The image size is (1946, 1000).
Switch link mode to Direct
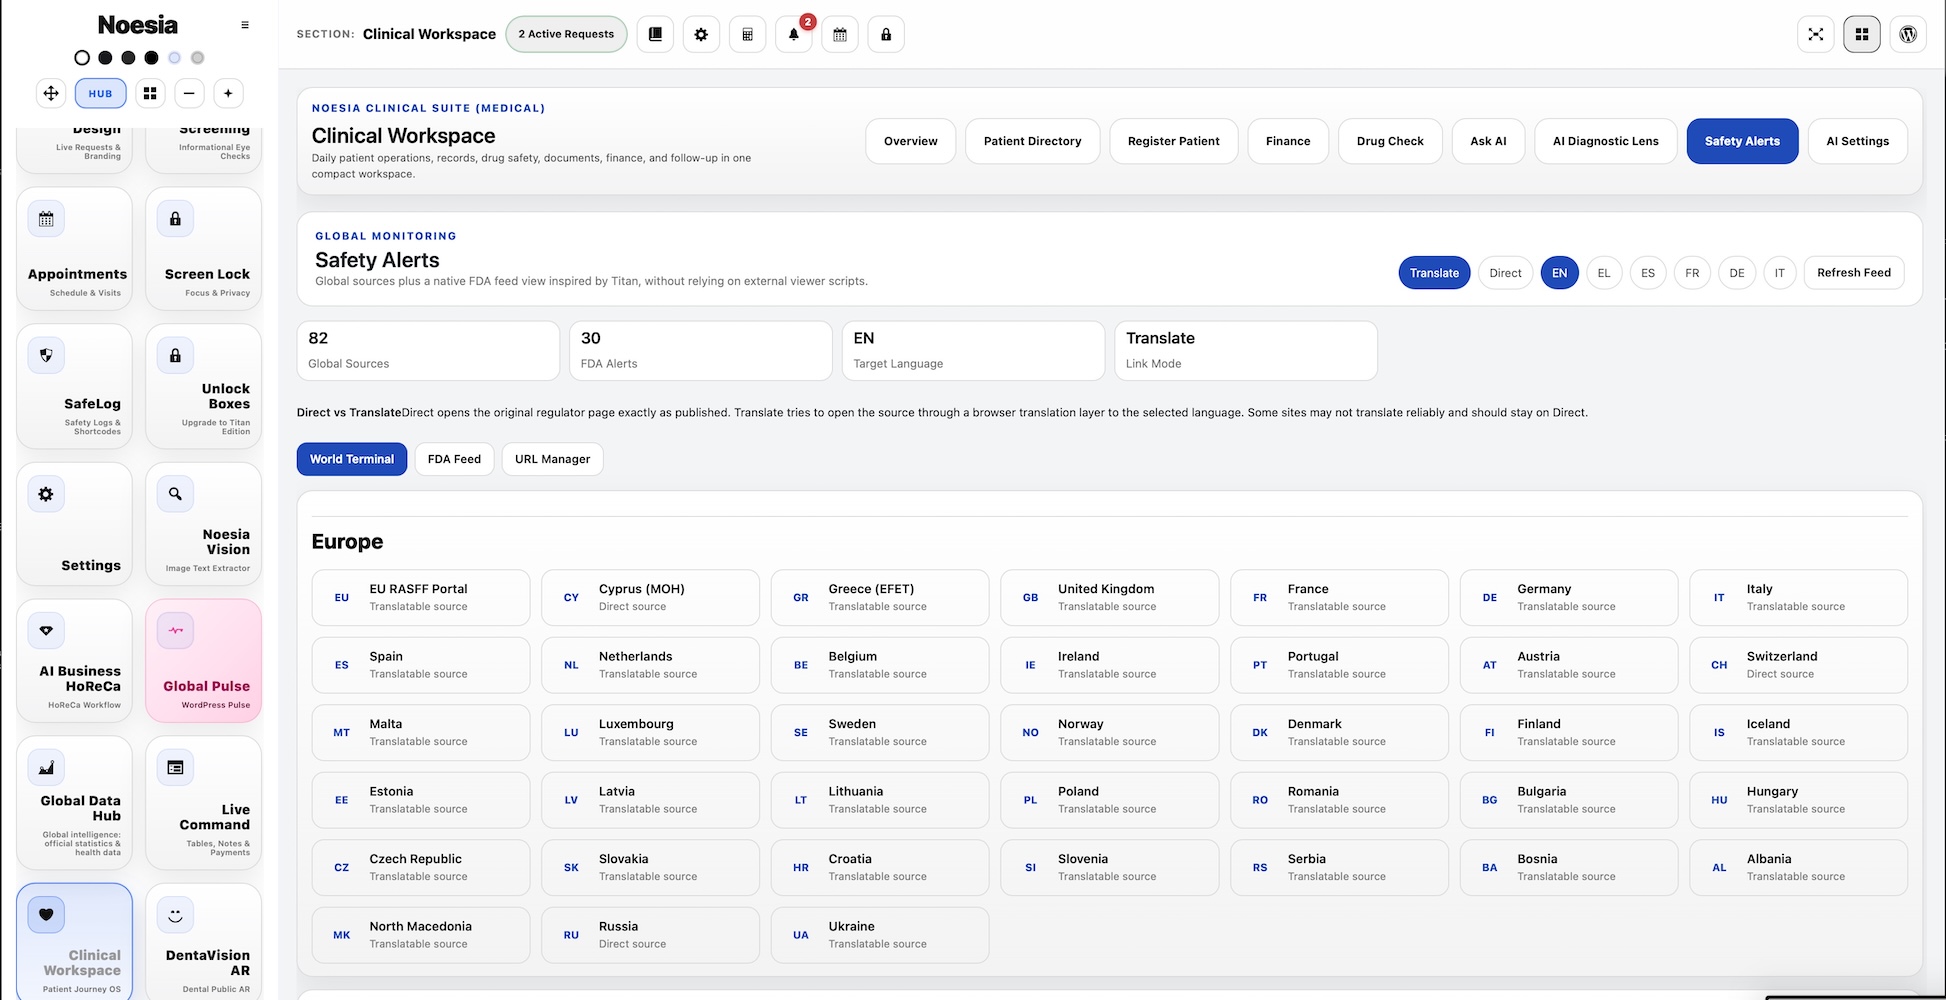coord(1505,273)
